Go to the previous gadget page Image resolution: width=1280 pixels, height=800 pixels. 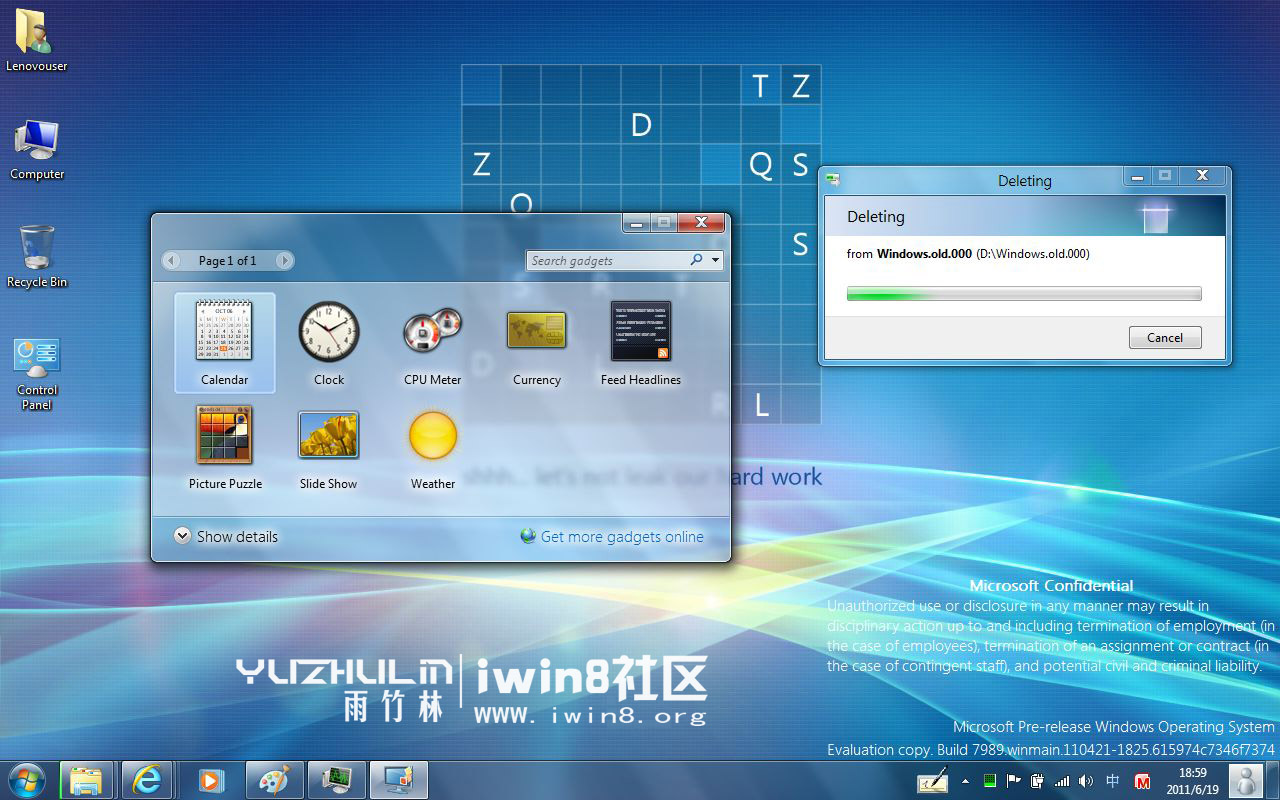point(171,260)
